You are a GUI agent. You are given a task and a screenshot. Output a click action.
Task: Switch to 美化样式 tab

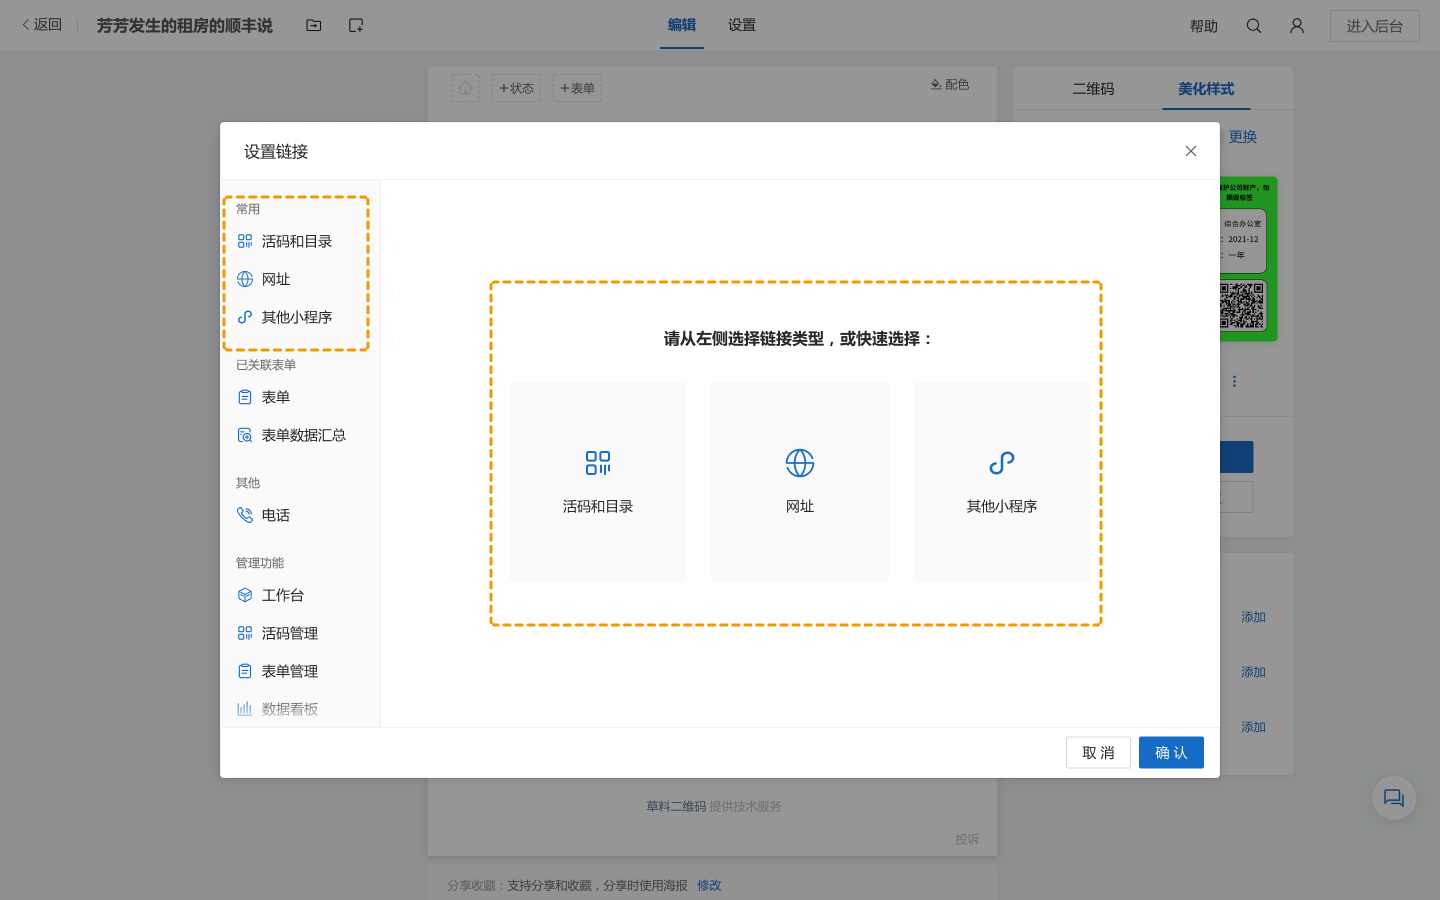(x=1206, y=89)
